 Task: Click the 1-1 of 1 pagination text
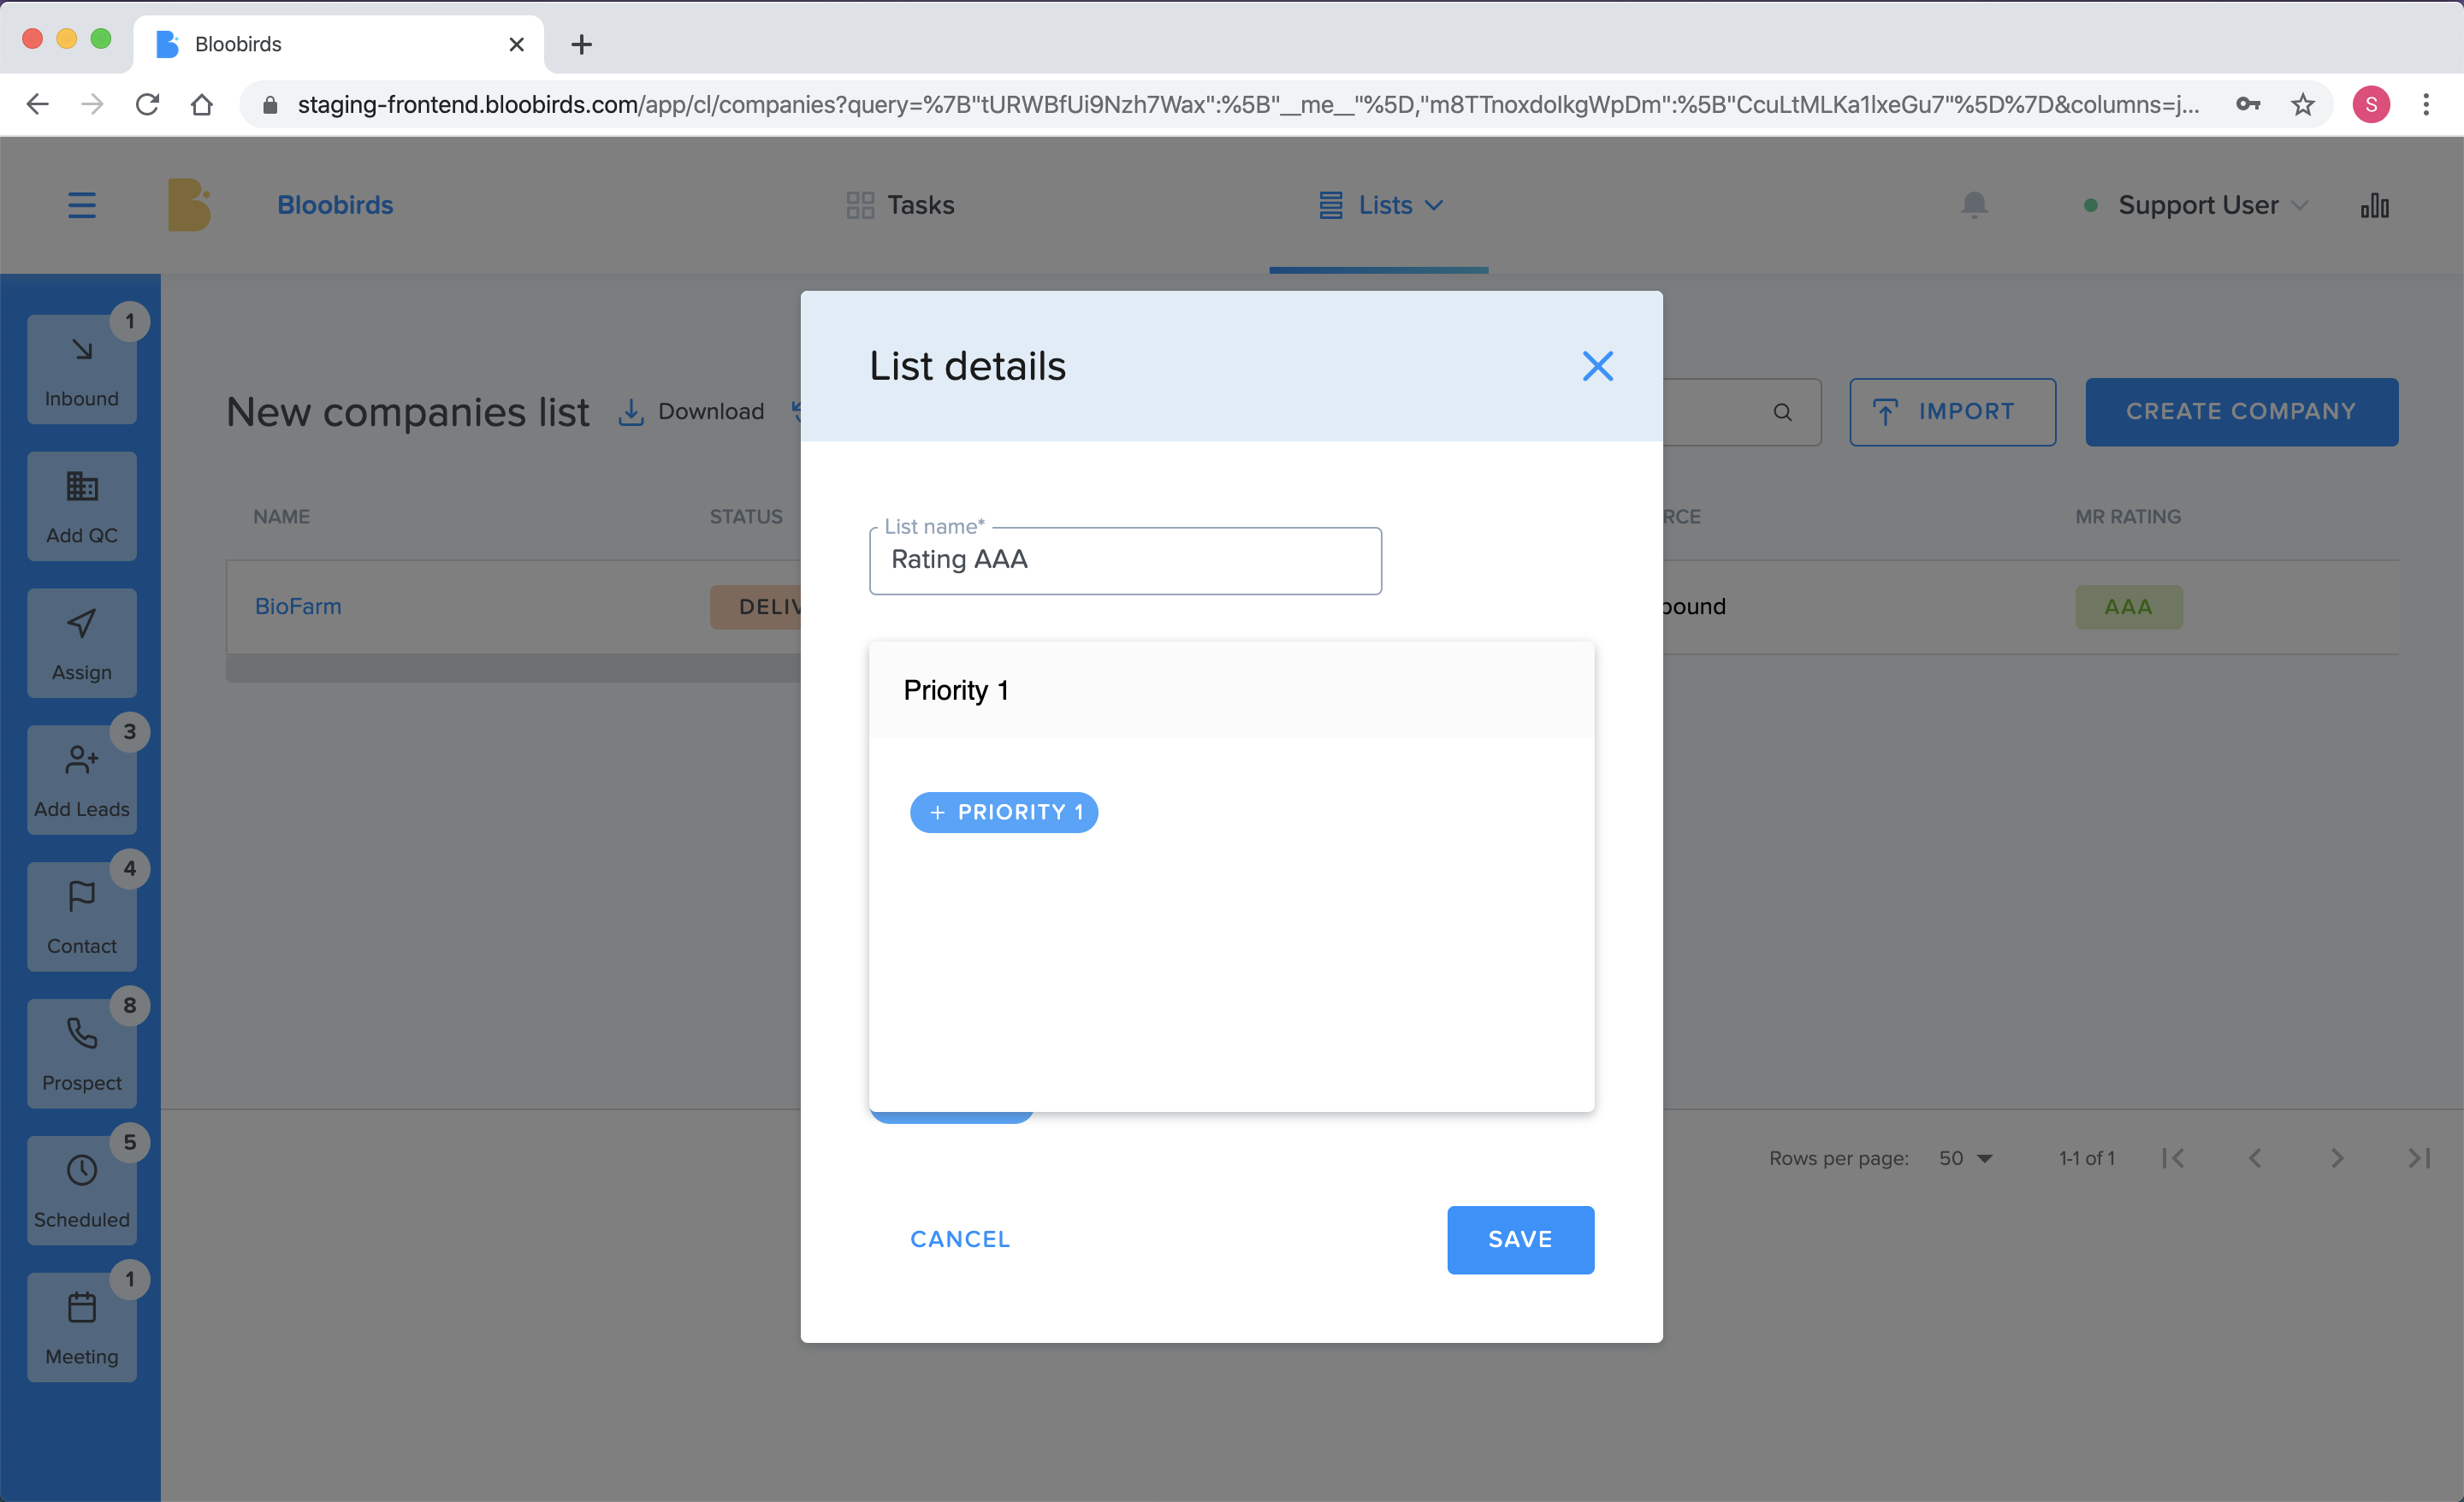point(2086,1158)
